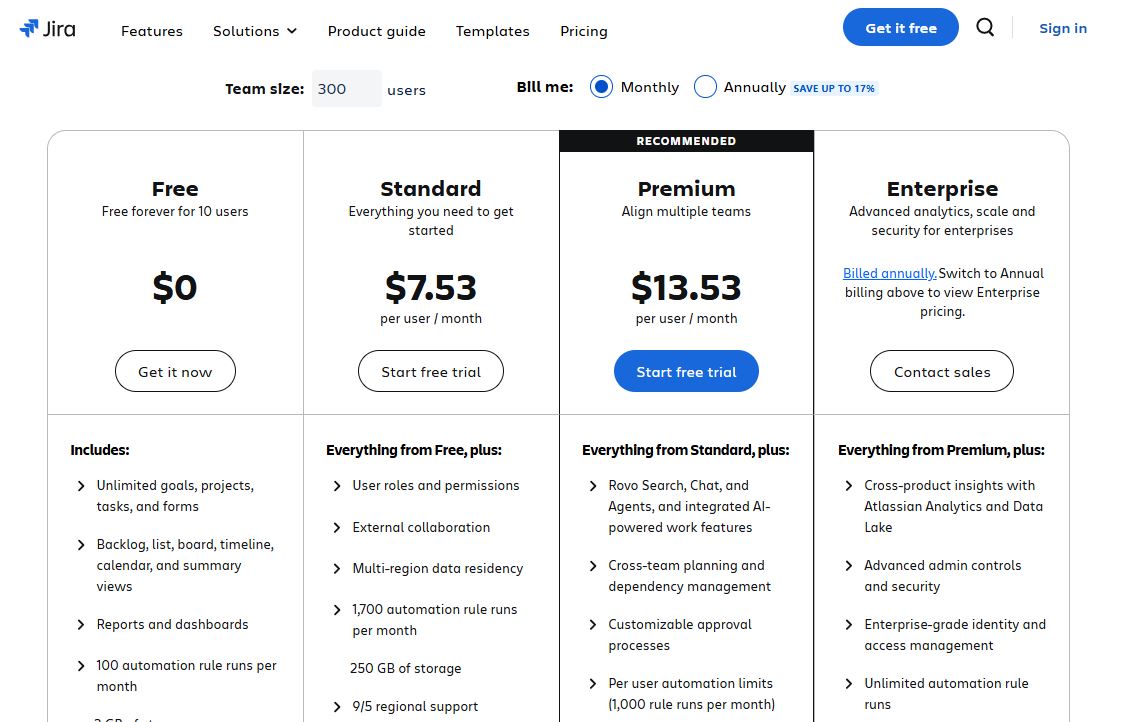Open the Solutions dropdown menu
This screenshot has width=1134, height=722.
pyautogui.click(x=254, y=31)
